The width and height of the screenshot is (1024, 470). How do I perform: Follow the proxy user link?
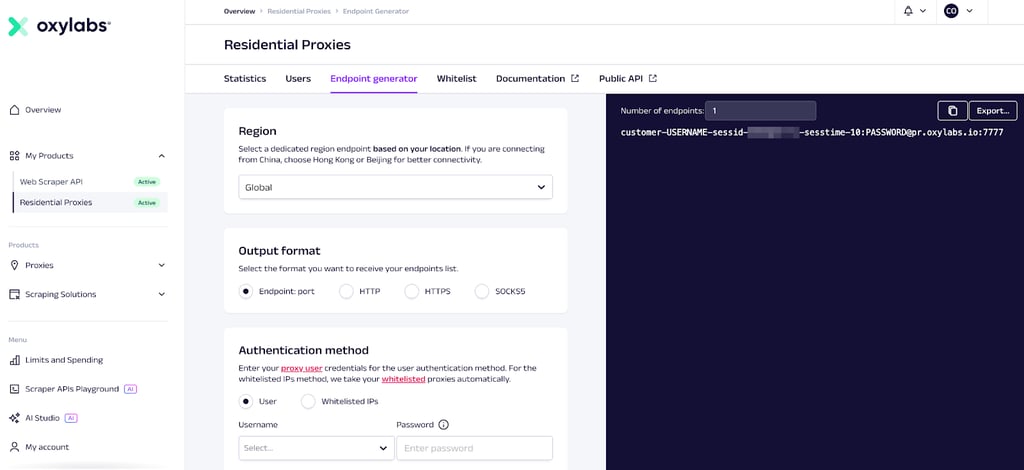(x=302, y=368)
